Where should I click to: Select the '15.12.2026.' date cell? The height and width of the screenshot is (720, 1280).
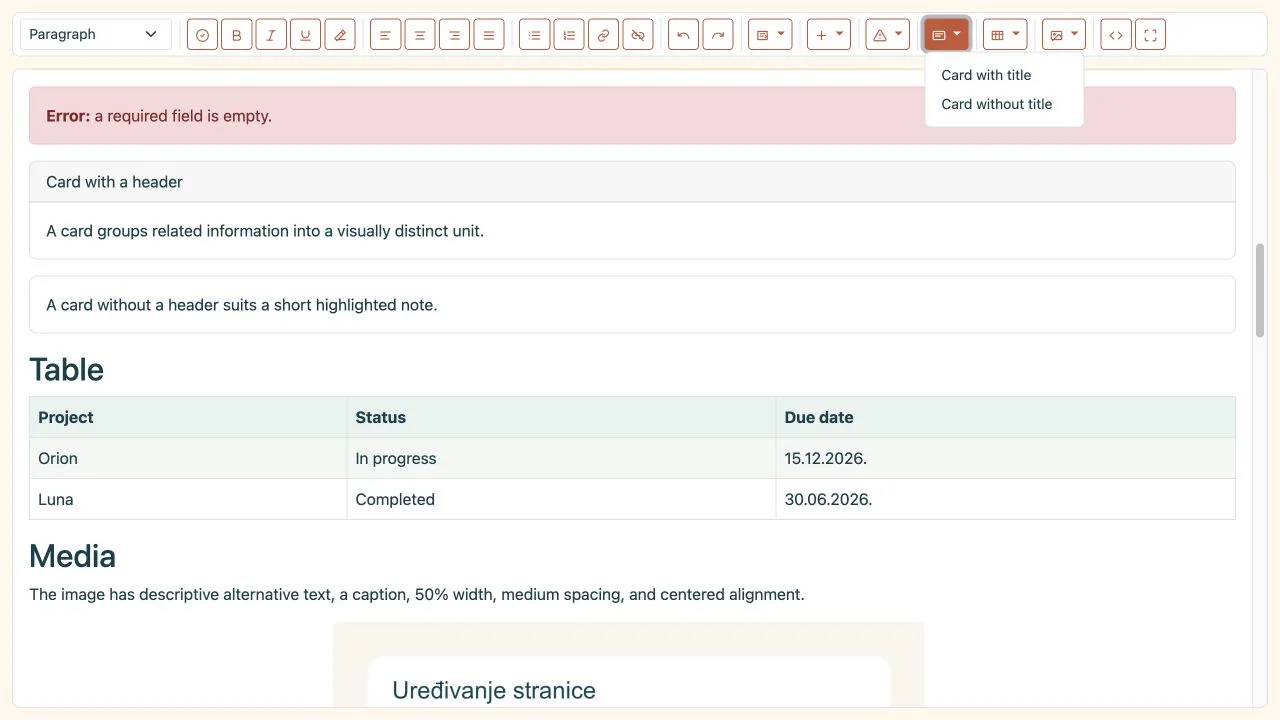[x=1005, y=458]
